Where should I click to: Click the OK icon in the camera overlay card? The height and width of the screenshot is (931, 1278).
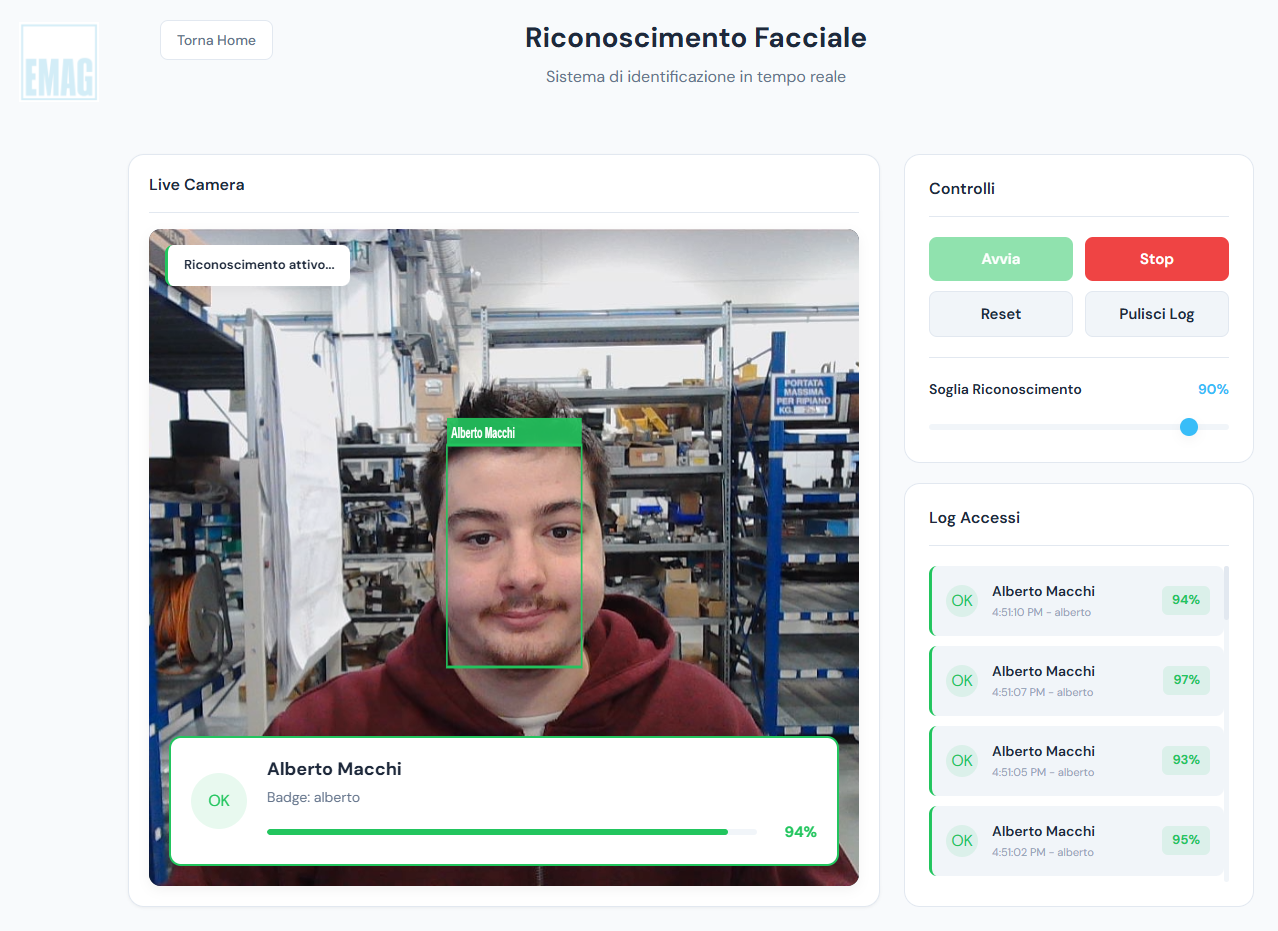(x=219, y=801)
